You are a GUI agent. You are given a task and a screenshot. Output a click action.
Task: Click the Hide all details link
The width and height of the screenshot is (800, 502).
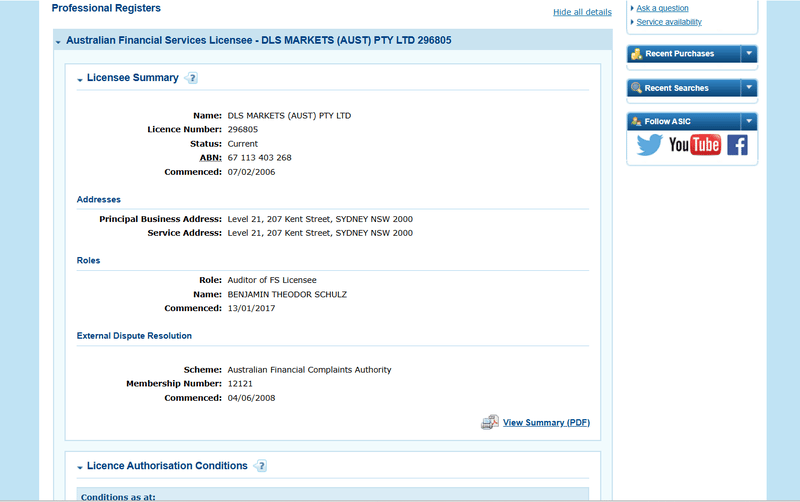582,12
